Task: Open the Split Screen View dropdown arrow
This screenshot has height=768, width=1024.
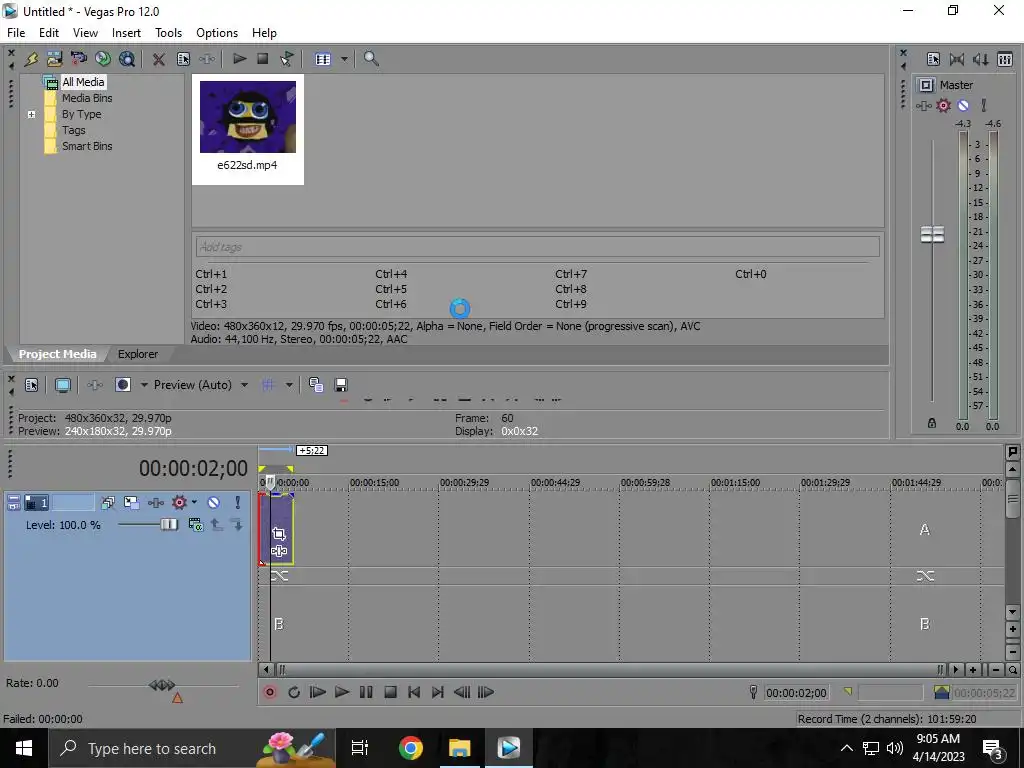Action: pos(144,385)
